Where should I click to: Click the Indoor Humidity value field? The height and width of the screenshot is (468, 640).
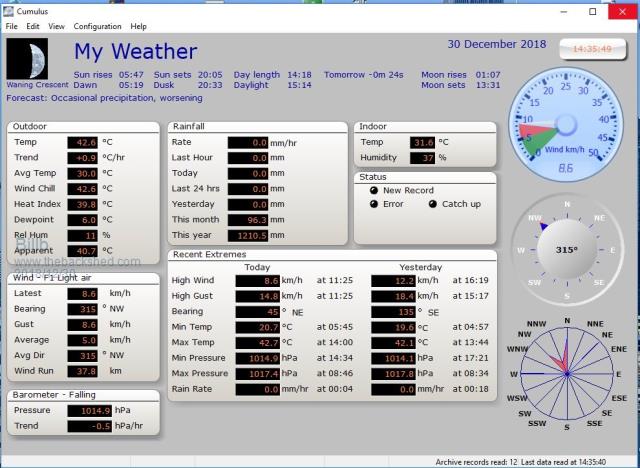pyautogui.click(x=423, y=157)
